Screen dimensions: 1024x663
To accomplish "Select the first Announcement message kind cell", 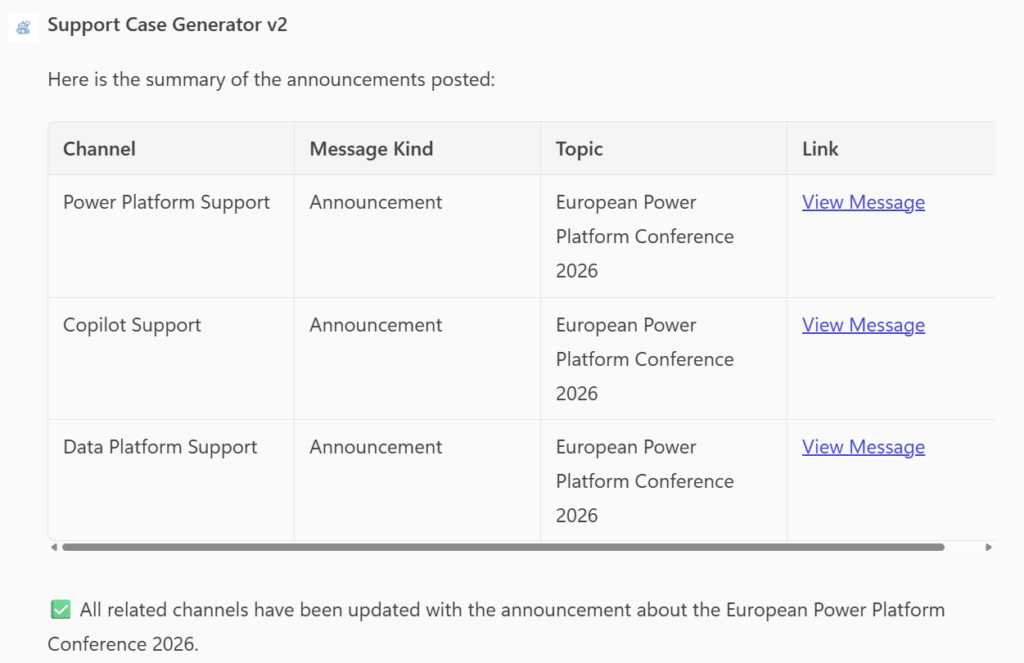I will (375, 202).
